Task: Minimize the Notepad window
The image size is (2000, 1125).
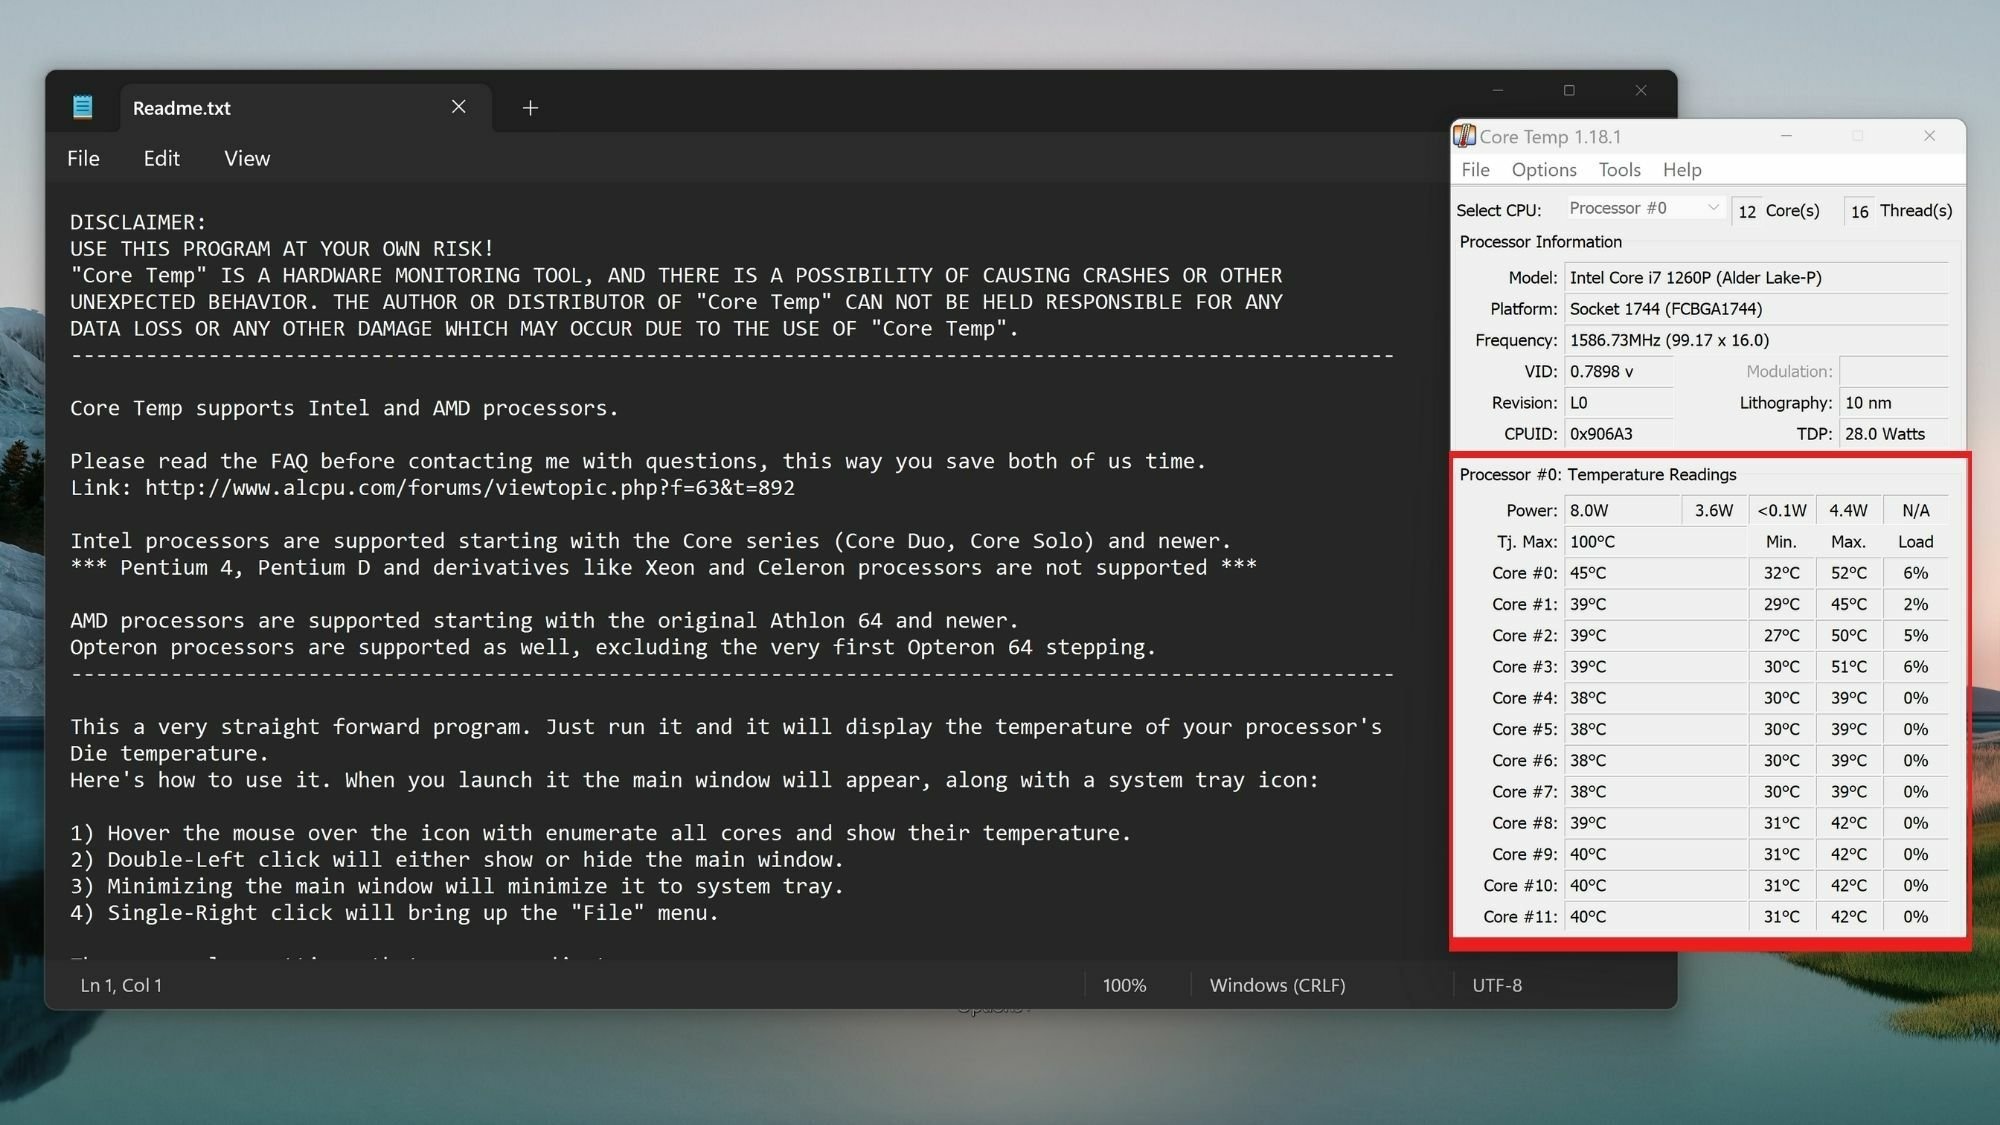Action: [x=1497, y=91]
